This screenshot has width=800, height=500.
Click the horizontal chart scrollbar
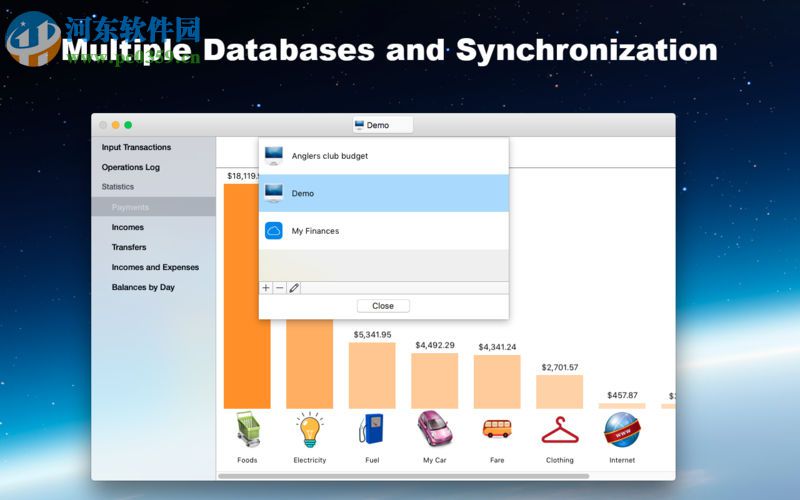pos(404,476)
